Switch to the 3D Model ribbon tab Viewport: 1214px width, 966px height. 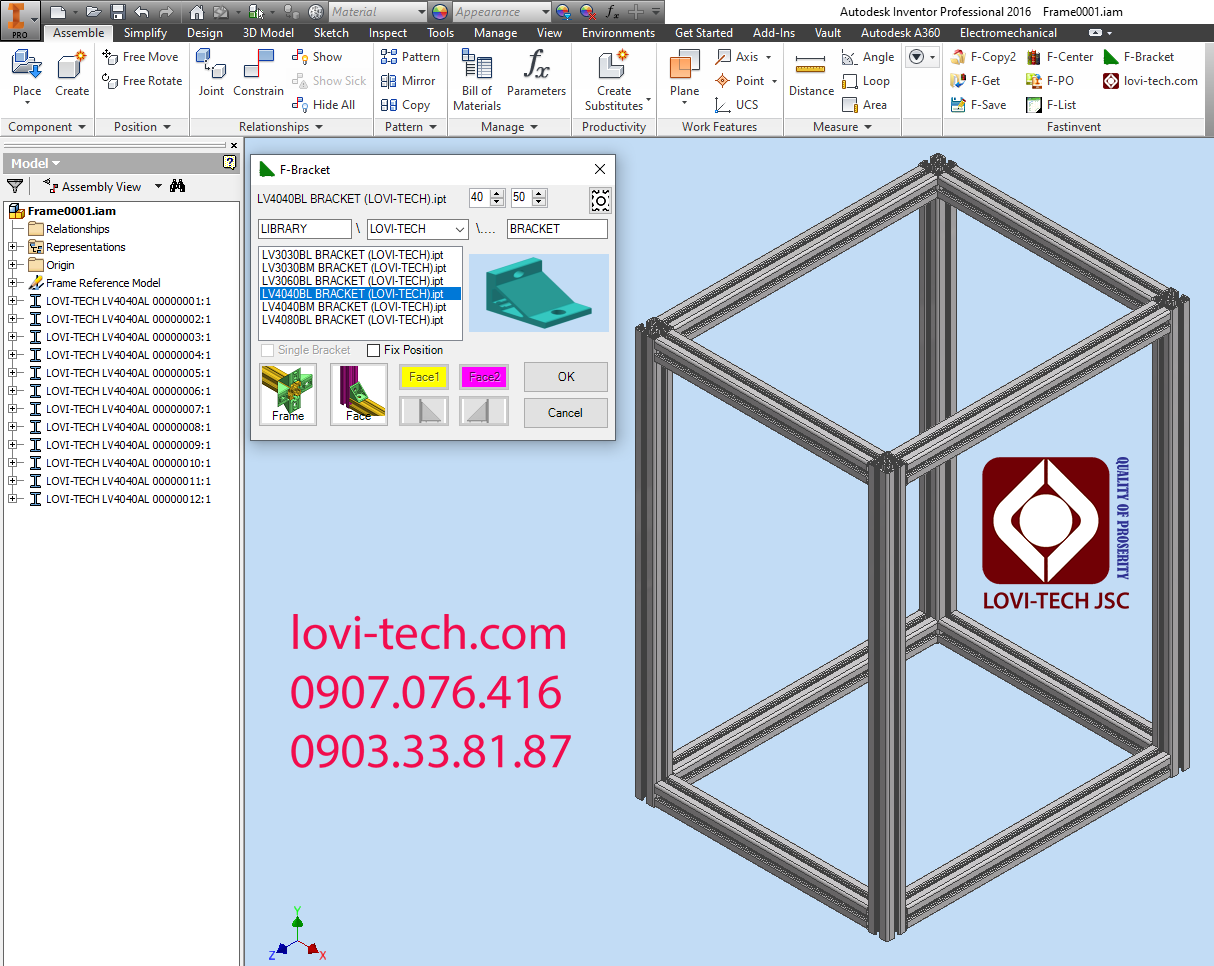(268, 33)
